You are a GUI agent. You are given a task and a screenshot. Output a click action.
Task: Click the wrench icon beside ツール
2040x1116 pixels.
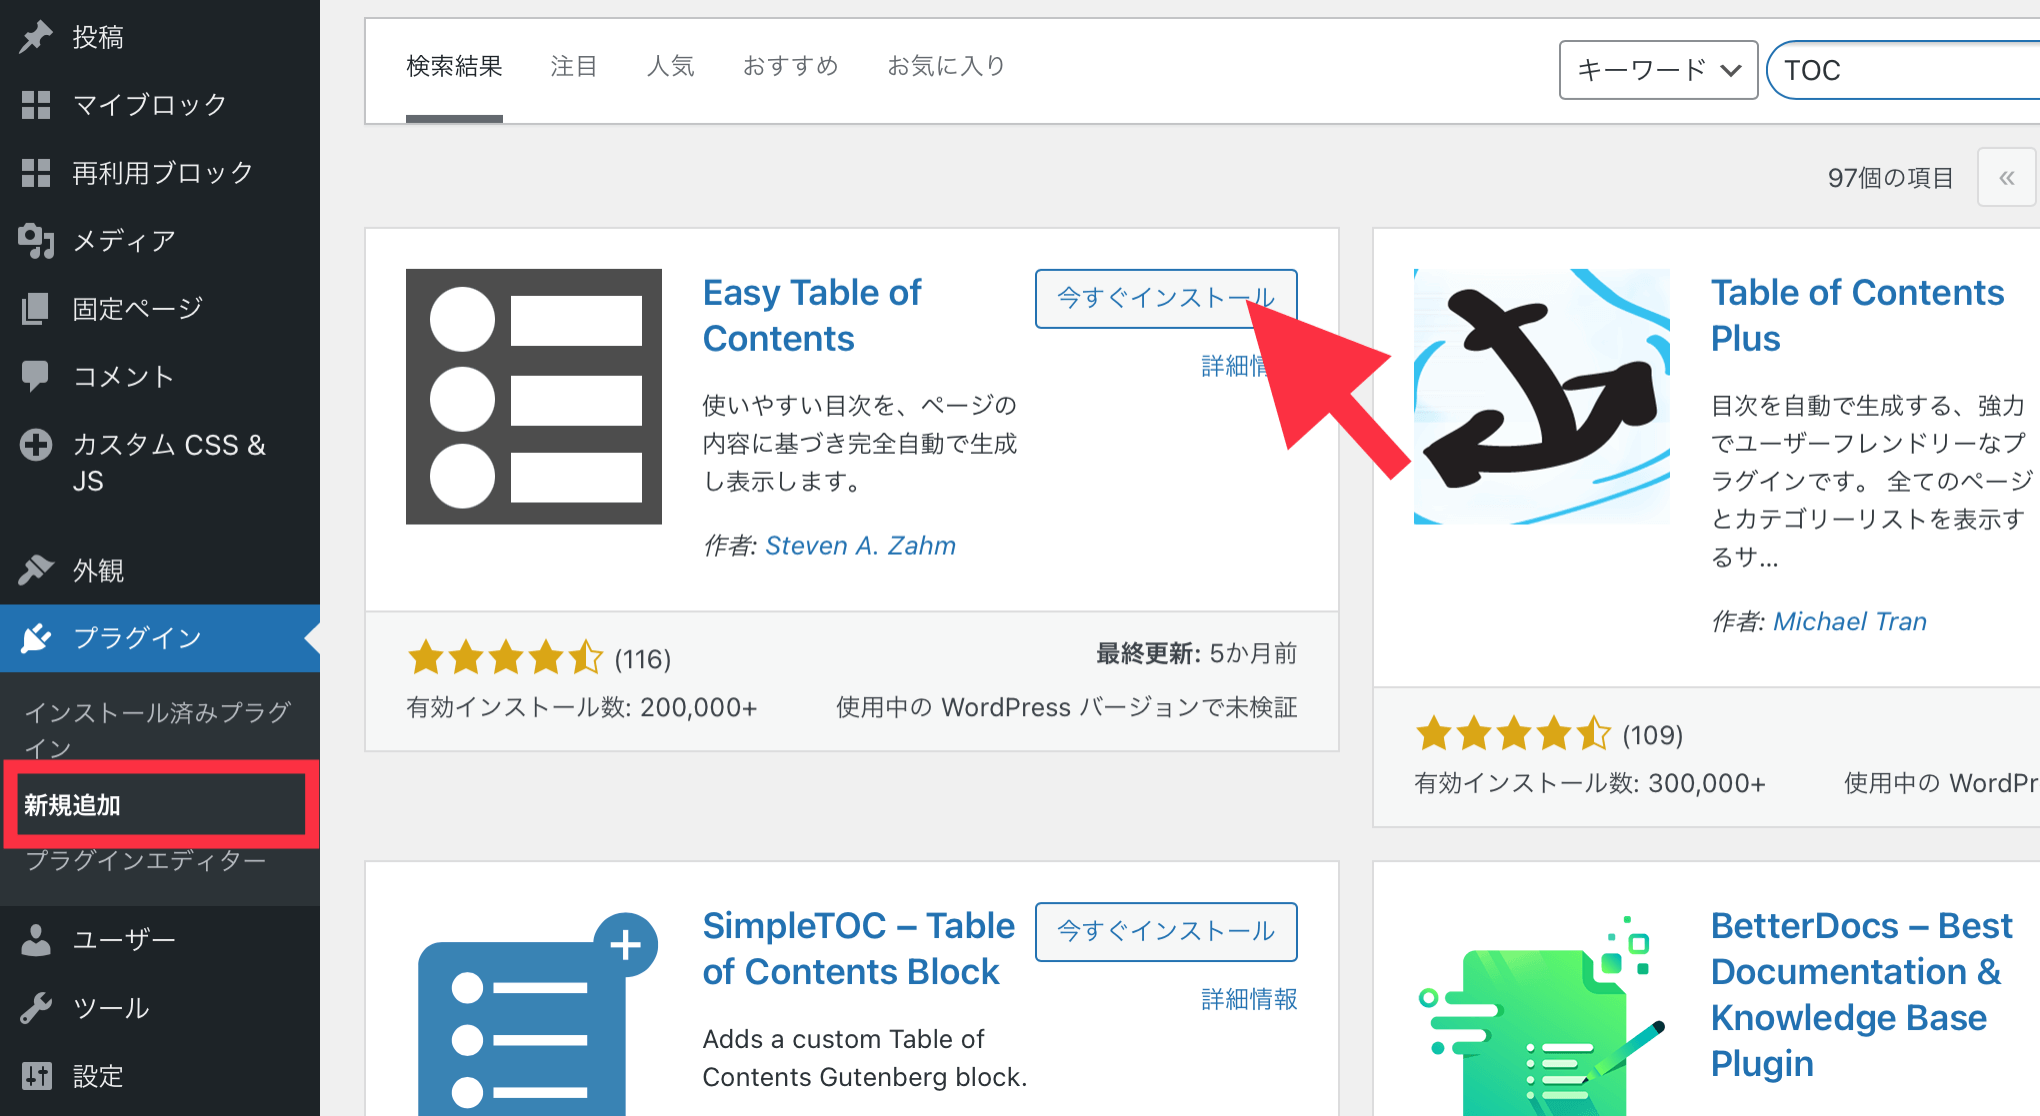[x=36, y=1008]
